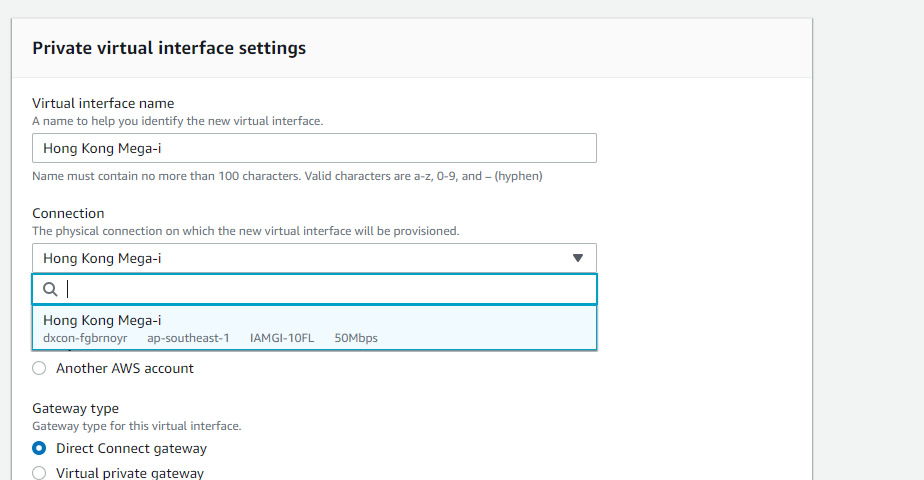Click the IAMGI-10FL location text in option
Screen dimensions: 924x480
[282, 338]
